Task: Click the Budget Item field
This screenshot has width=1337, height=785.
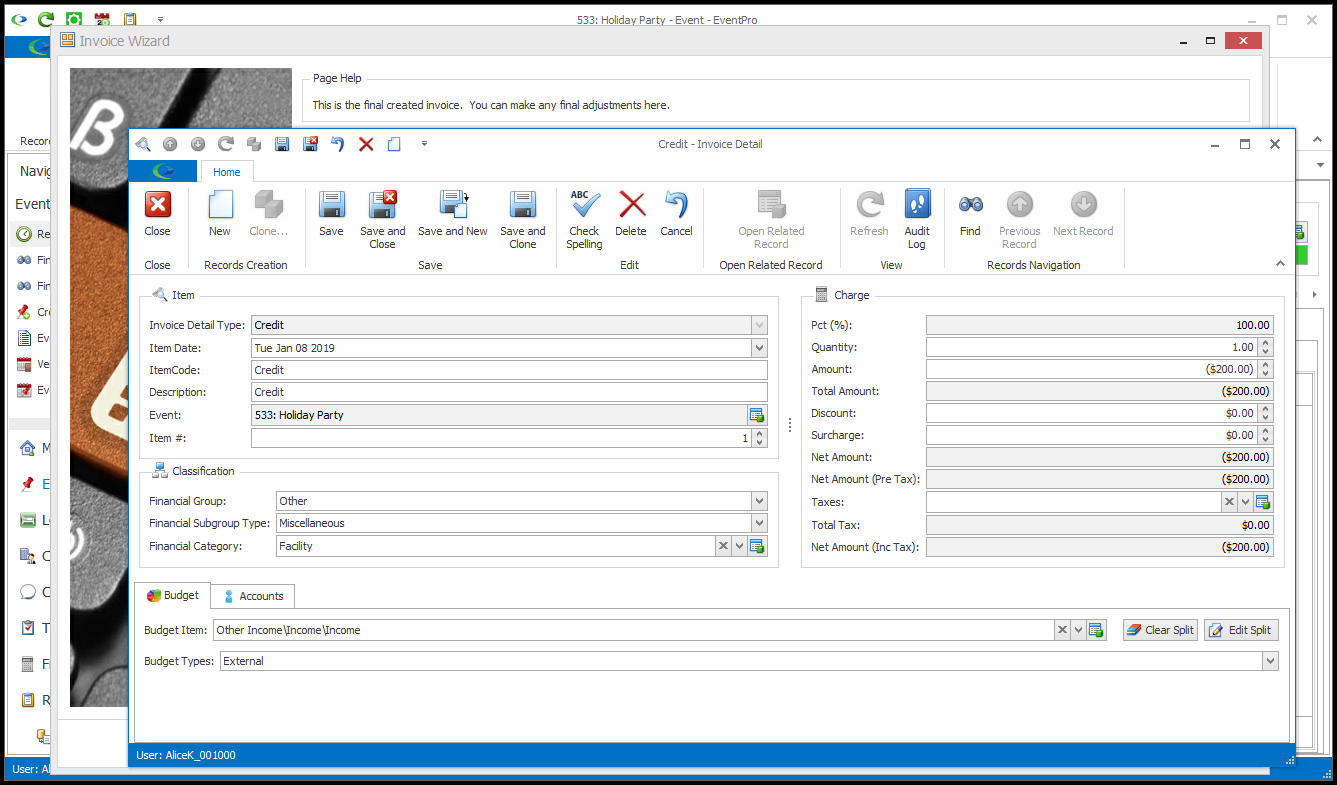Action: [x=633, y=630]
